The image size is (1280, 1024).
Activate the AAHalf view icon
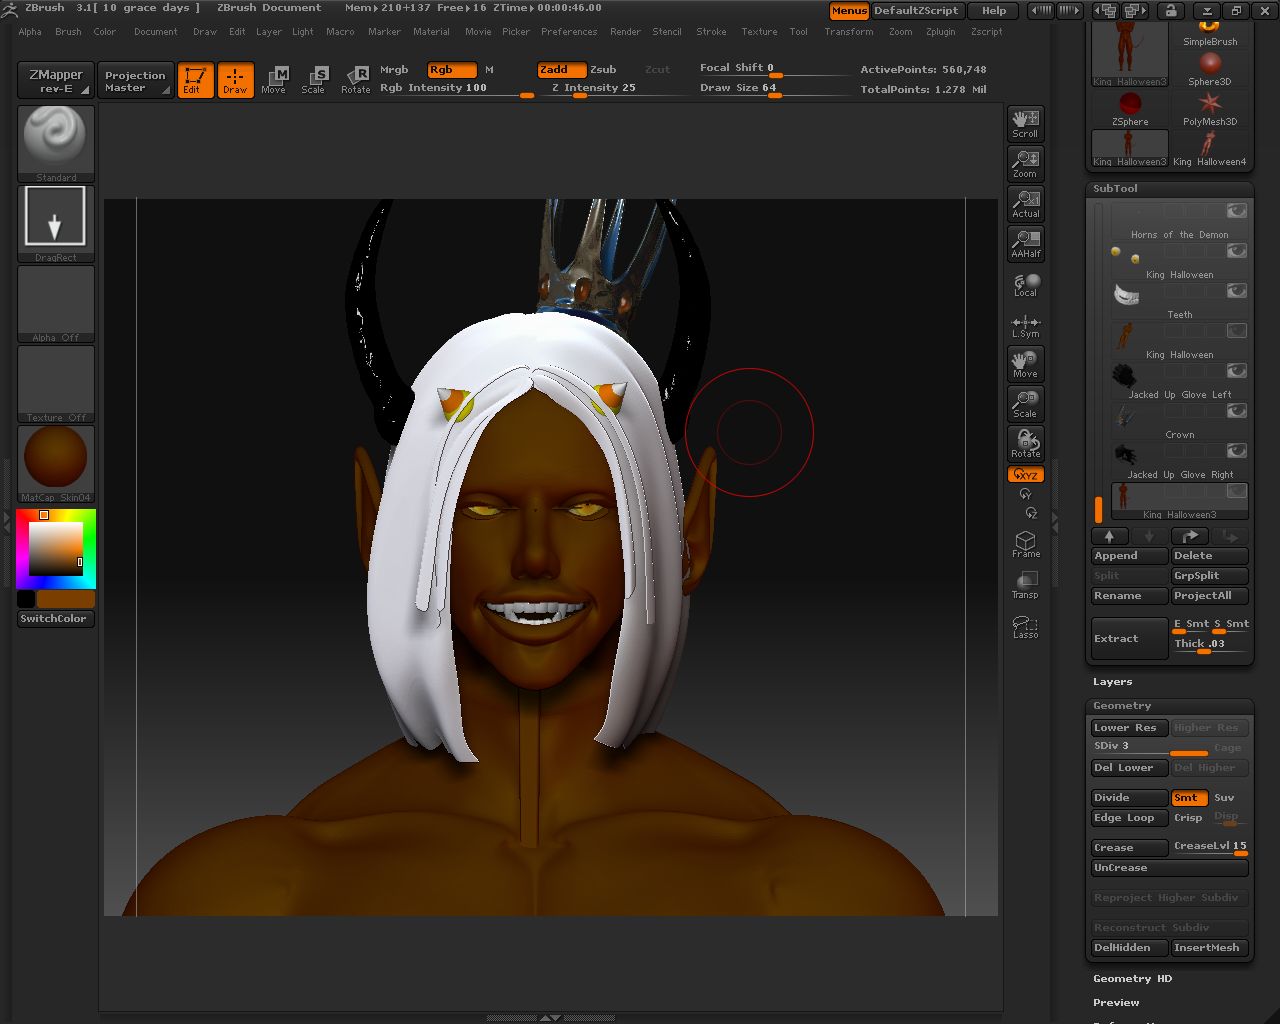pos(1025,243)
